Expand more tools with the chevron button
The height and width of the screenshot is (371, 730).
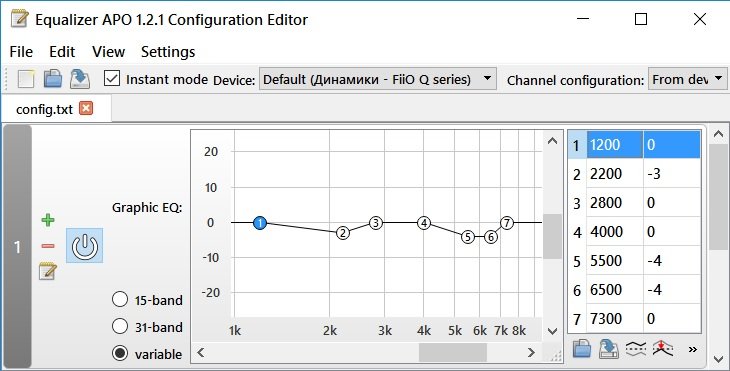pos(693,349)
